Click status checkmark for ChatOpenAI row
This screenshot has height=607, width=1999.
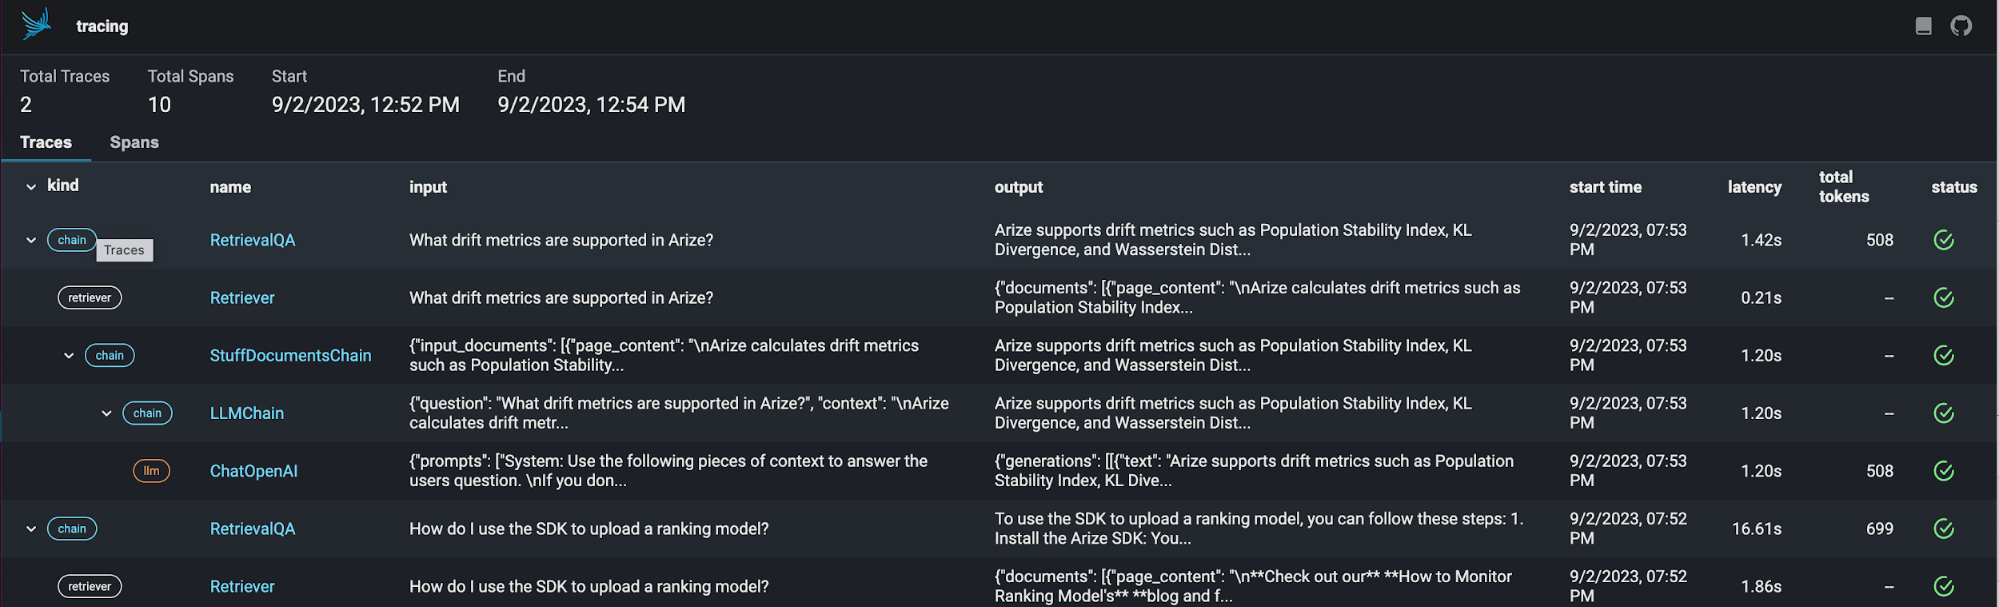click(1943, 471)
